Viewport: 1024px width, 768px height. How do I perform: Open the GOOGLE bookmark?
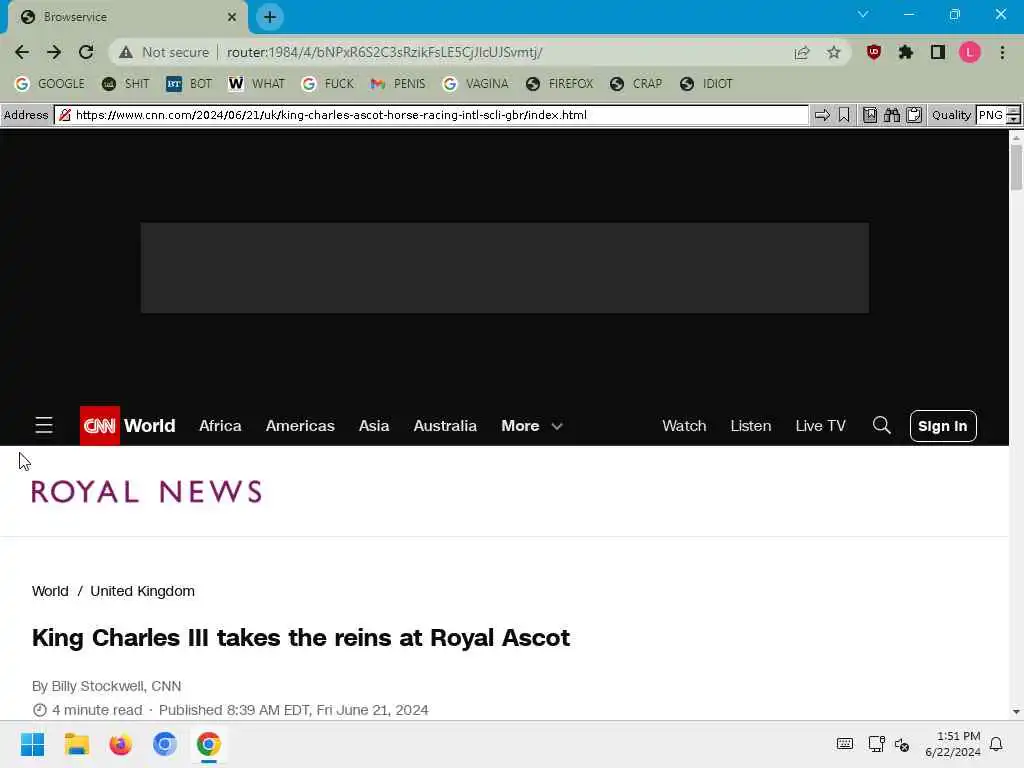click(x=50, y=84)
